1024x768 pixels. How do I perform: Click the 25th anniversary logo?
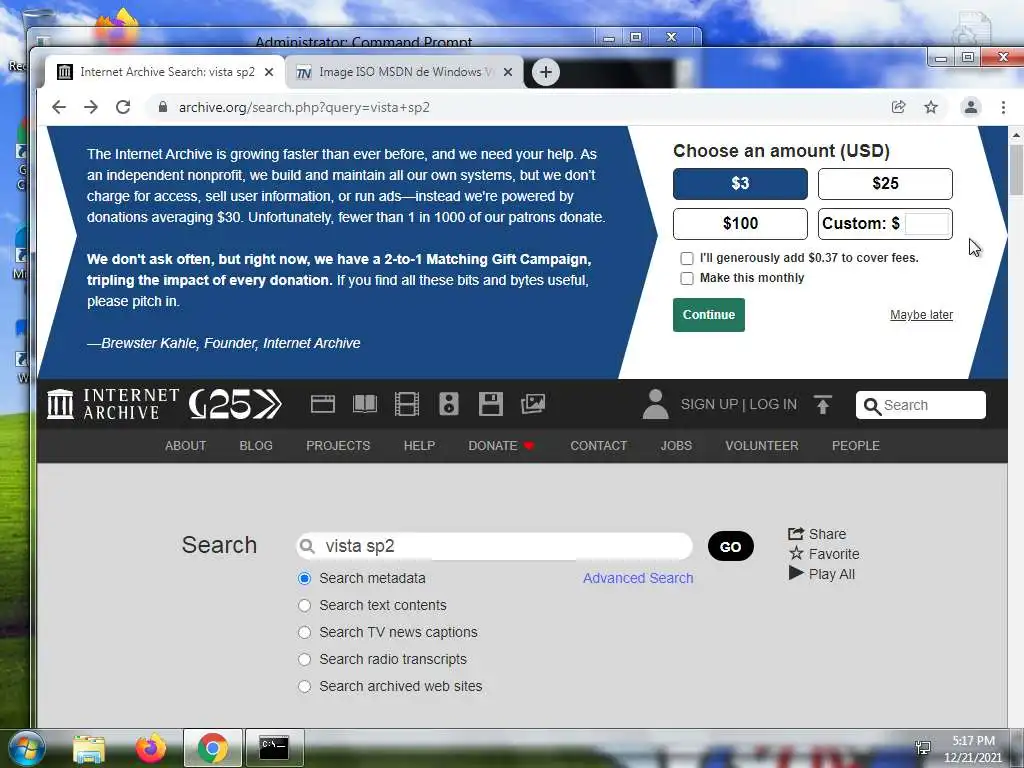tap(235, 404)
